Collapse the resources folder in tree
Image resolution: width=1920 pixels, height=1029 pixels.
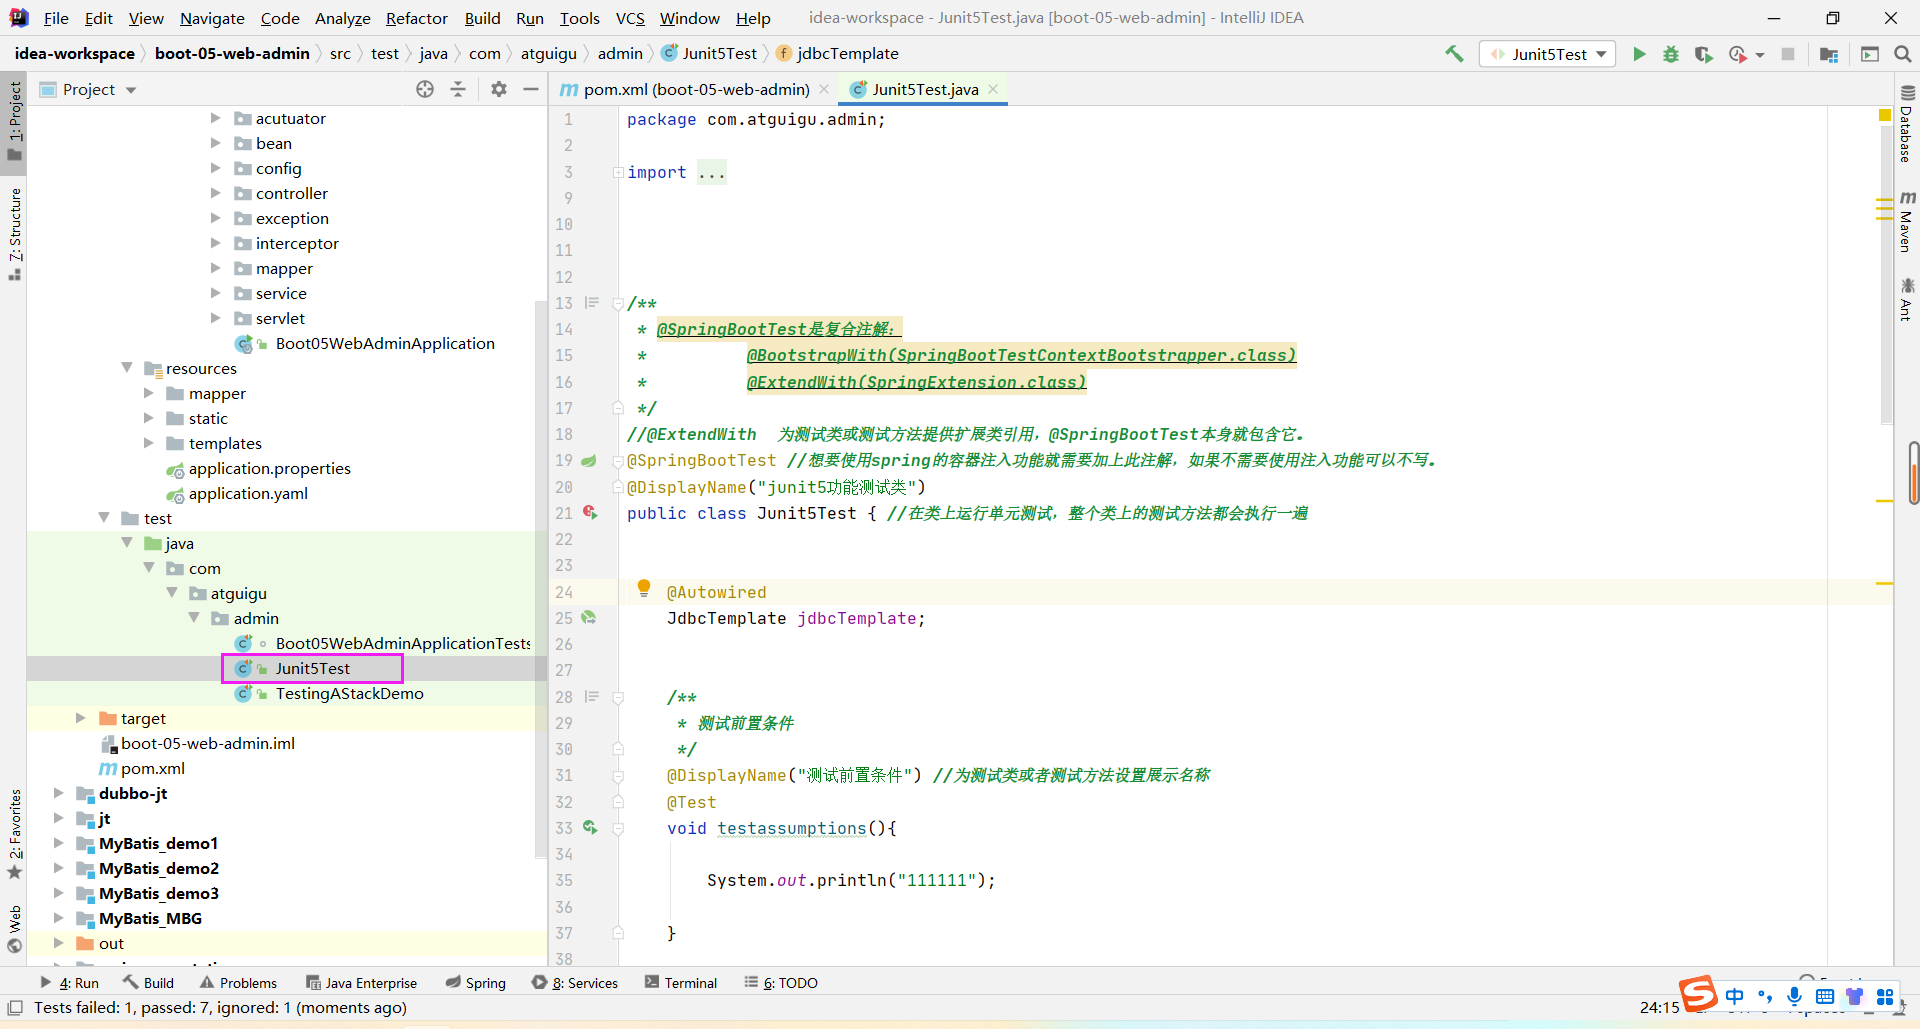pos(127,368)
